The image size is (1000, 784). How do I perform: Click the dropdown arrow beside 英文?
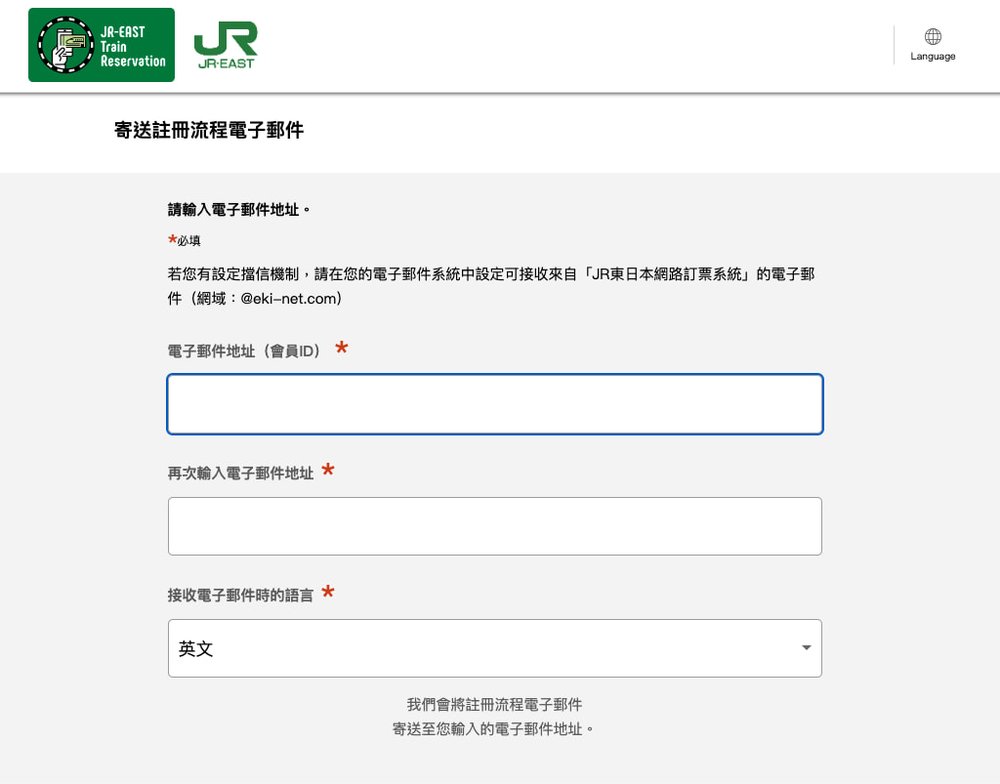(806, 647)
